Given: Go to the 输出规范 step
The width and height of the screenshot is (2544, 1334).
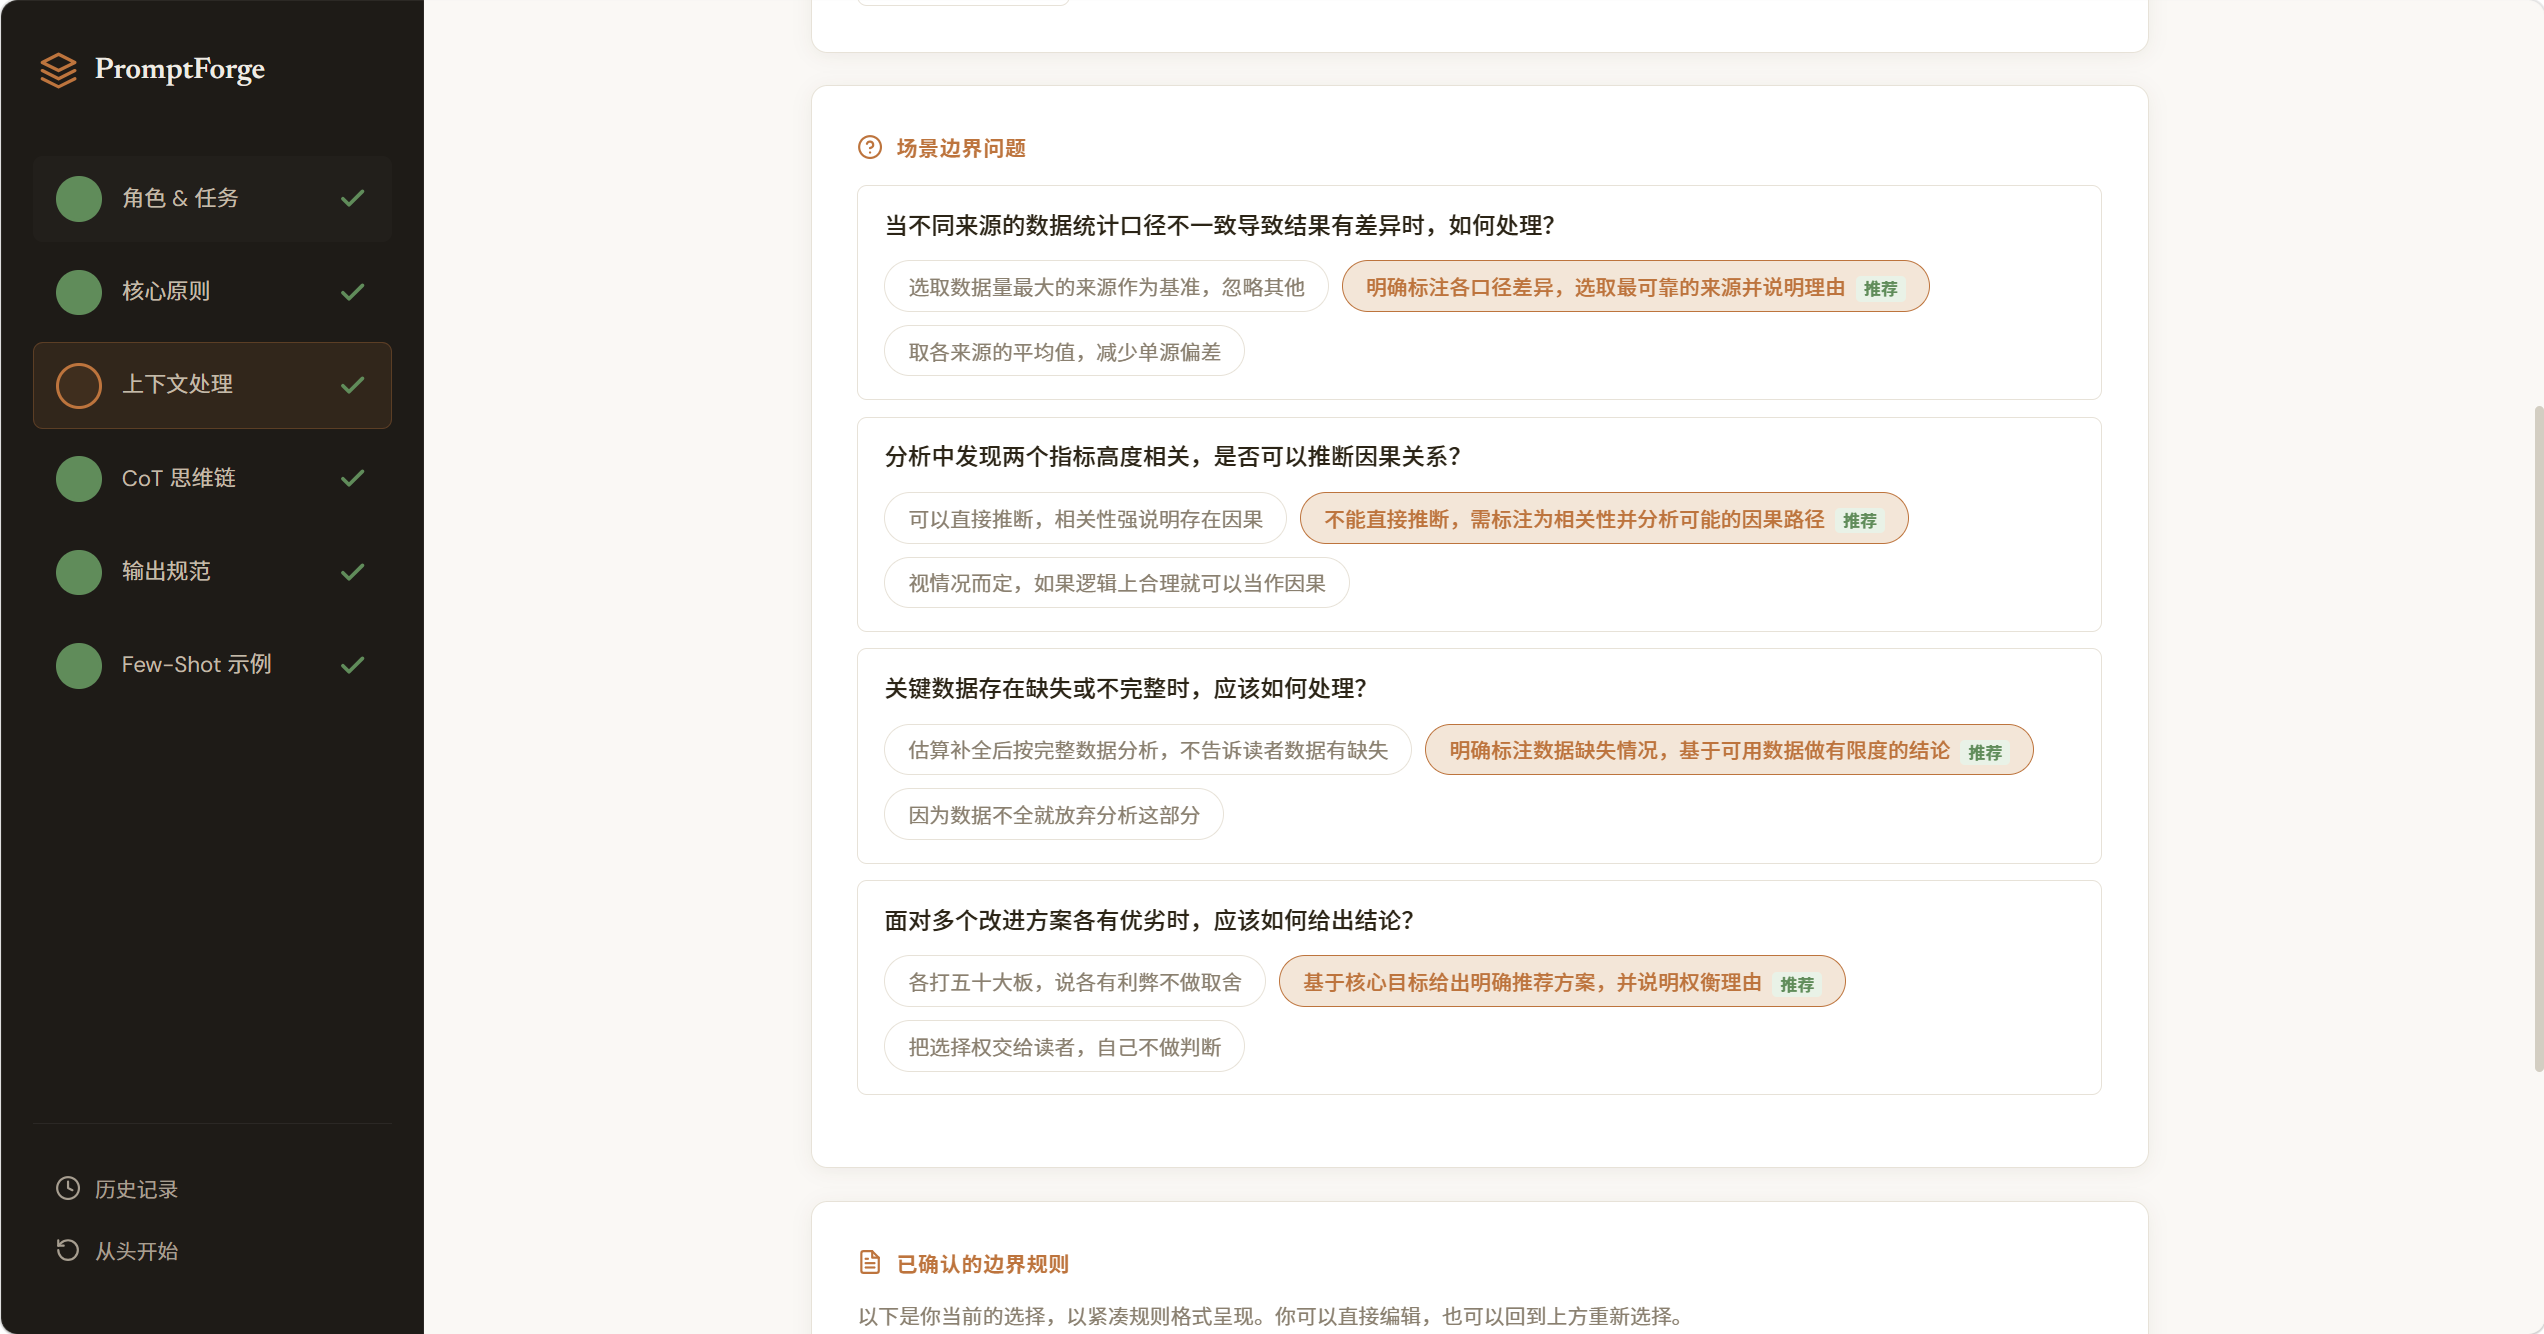Looking at the screenshot, I should coord(212,571).
